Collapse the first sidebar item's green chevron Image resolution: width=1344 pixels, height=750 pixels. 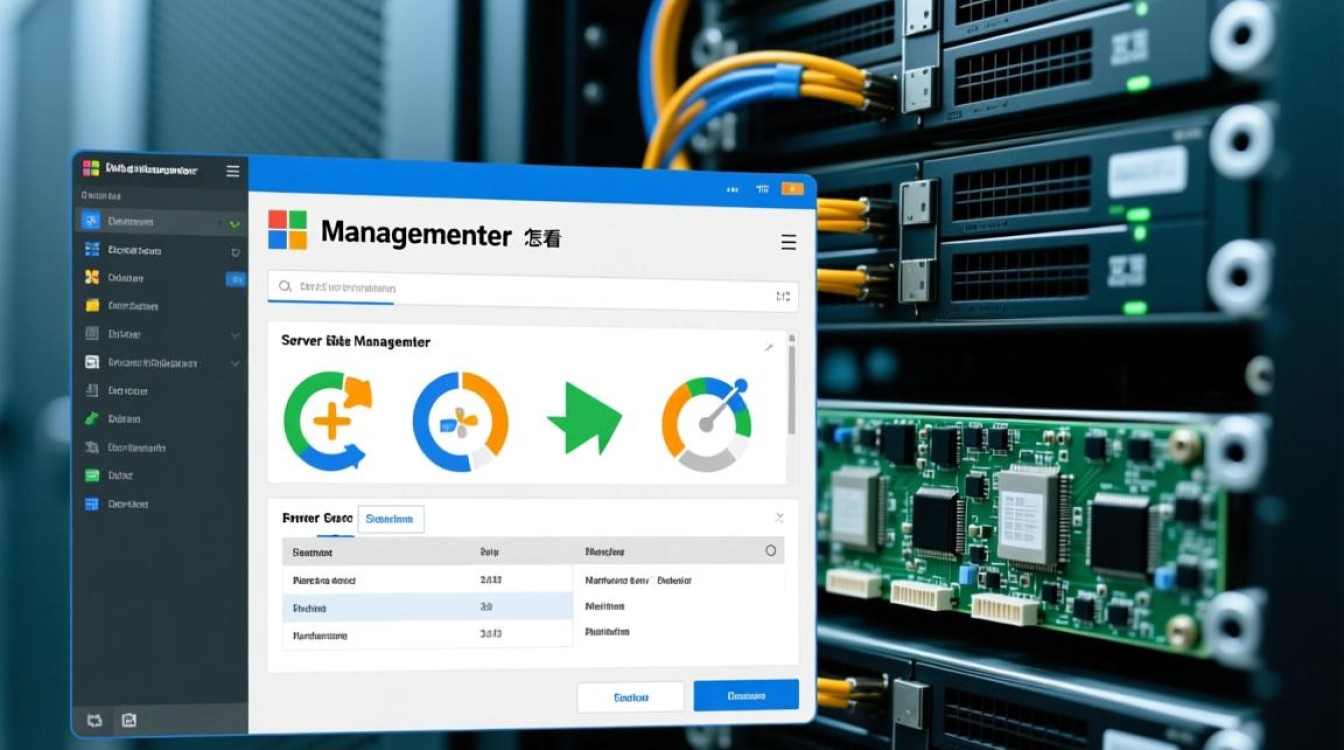click(x=235, y=223)
